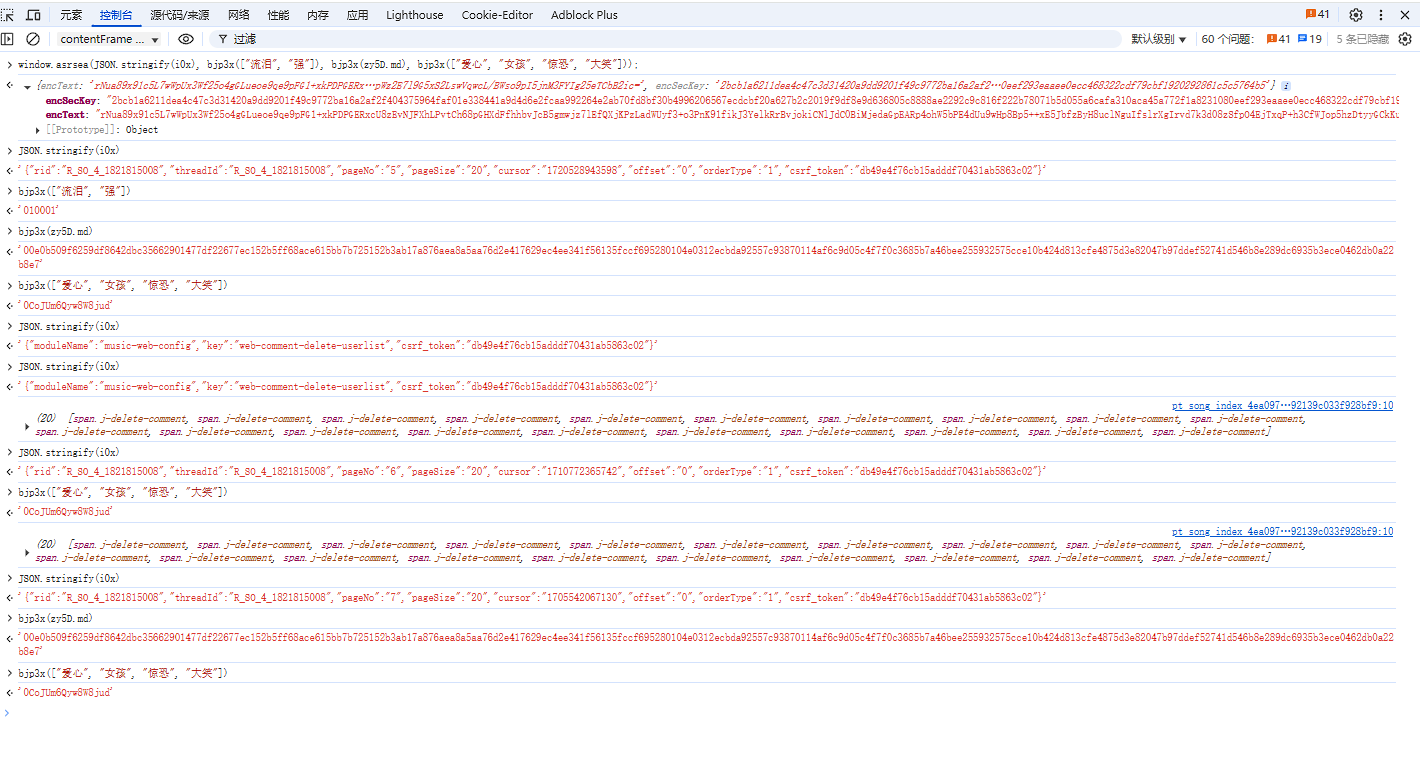Clear the console with the ban icon
1420x782 pixels.
point(33,39)
